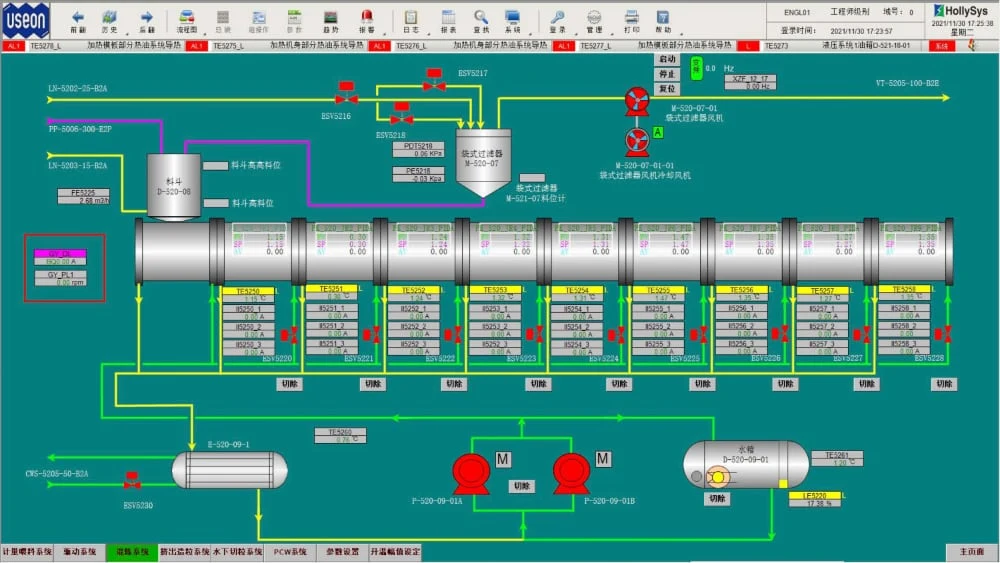Click 切换 button between the pumps

(x=522, y=486)
